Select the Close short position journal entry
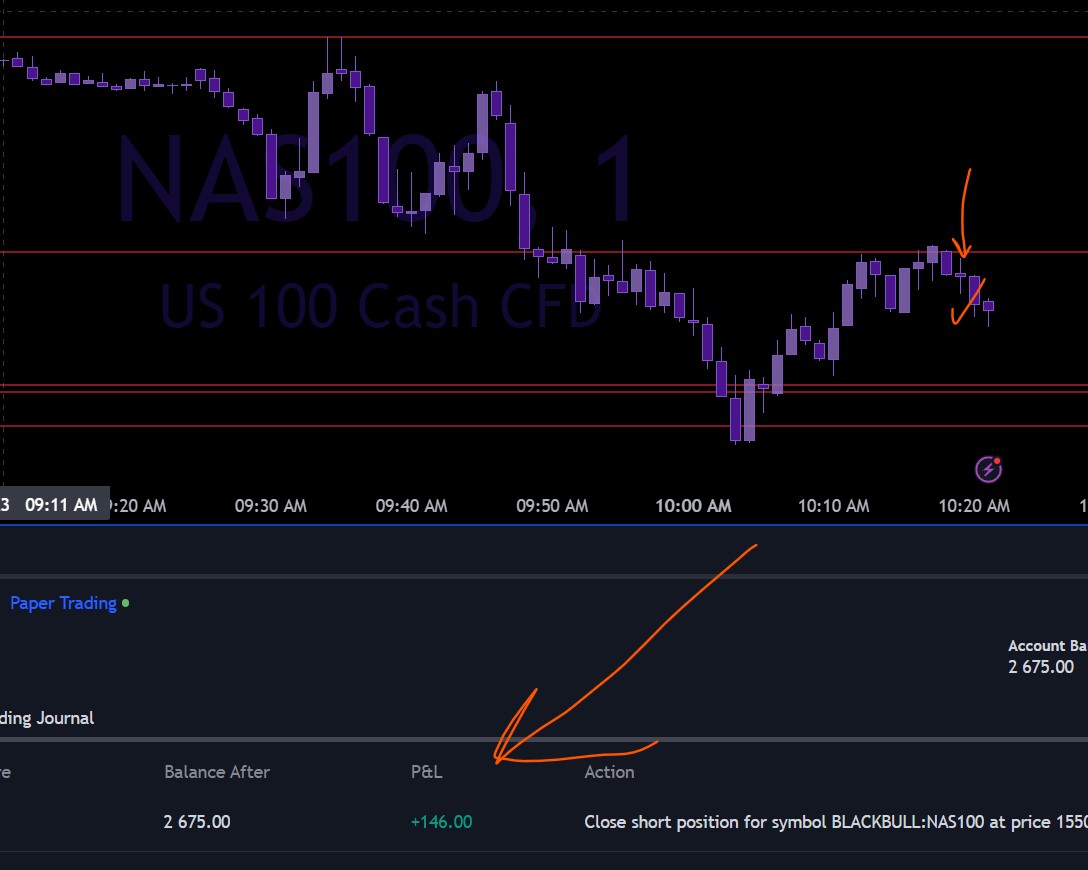The height and width of the screenshot is (870, 1088). click(x=835, y=822)
